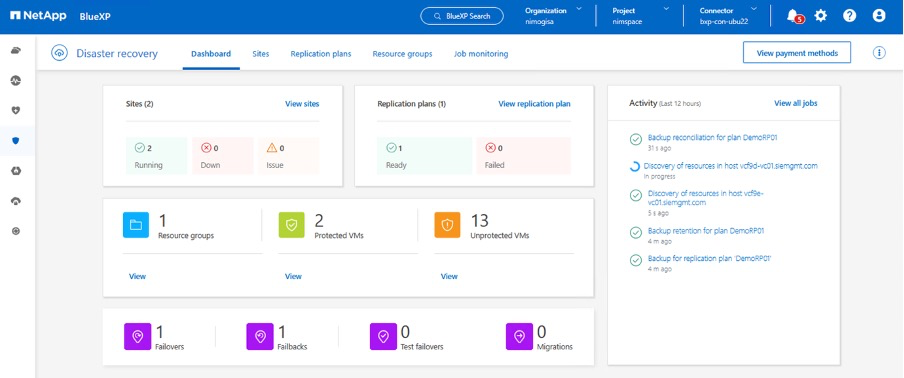Click the in-progress spinner for vcf9d discovery
Viewport: 904px width, 378px height.
(x=634, y=167)
